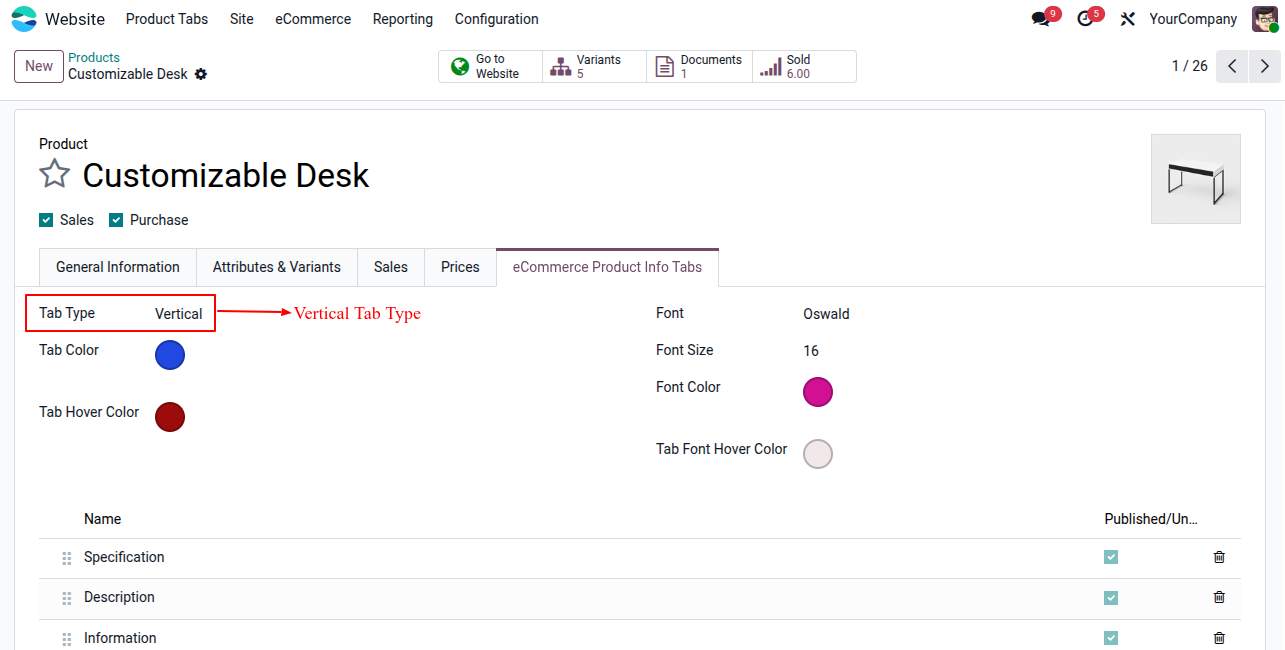Image resolution: width=1285 pixels, height=650 pixels.
Task: Go back via Products breadcrumb link
Action: click(x=94, y=58)
